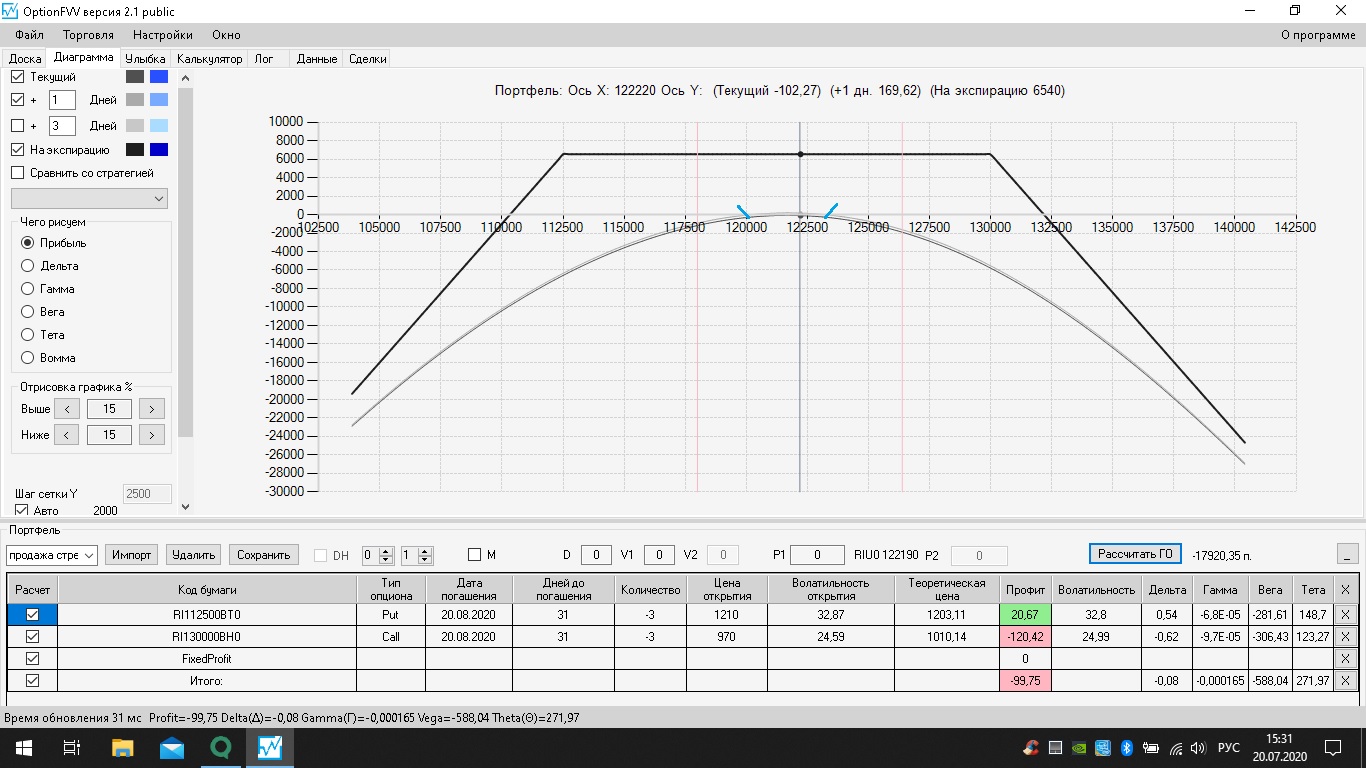Open the Wi-Fi network tray icon
Image resolution: width=1366 pixels, height=768 pixels.
click(1174, 747)
